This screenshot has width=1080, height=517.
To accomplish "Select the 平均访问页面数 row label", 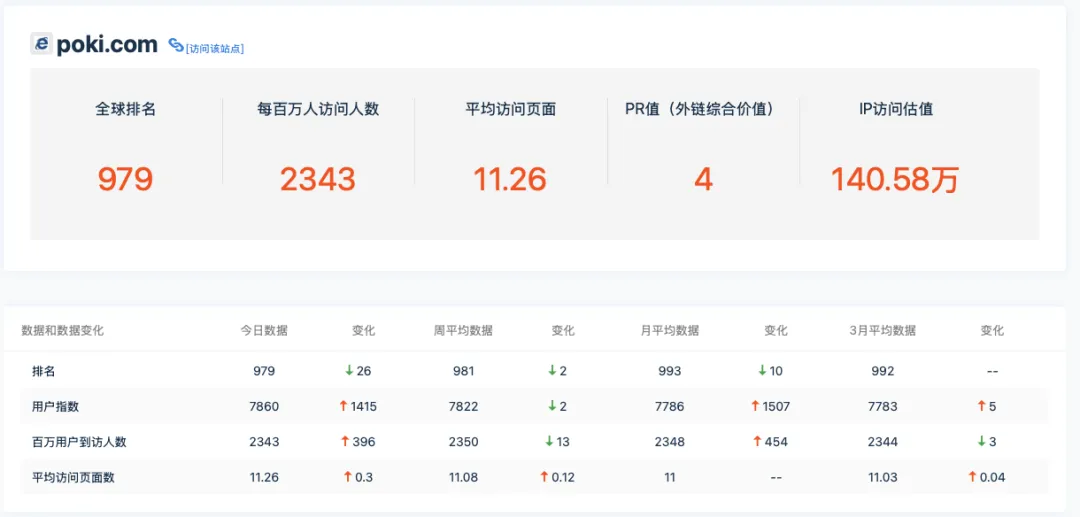I will tap(73, 477).
